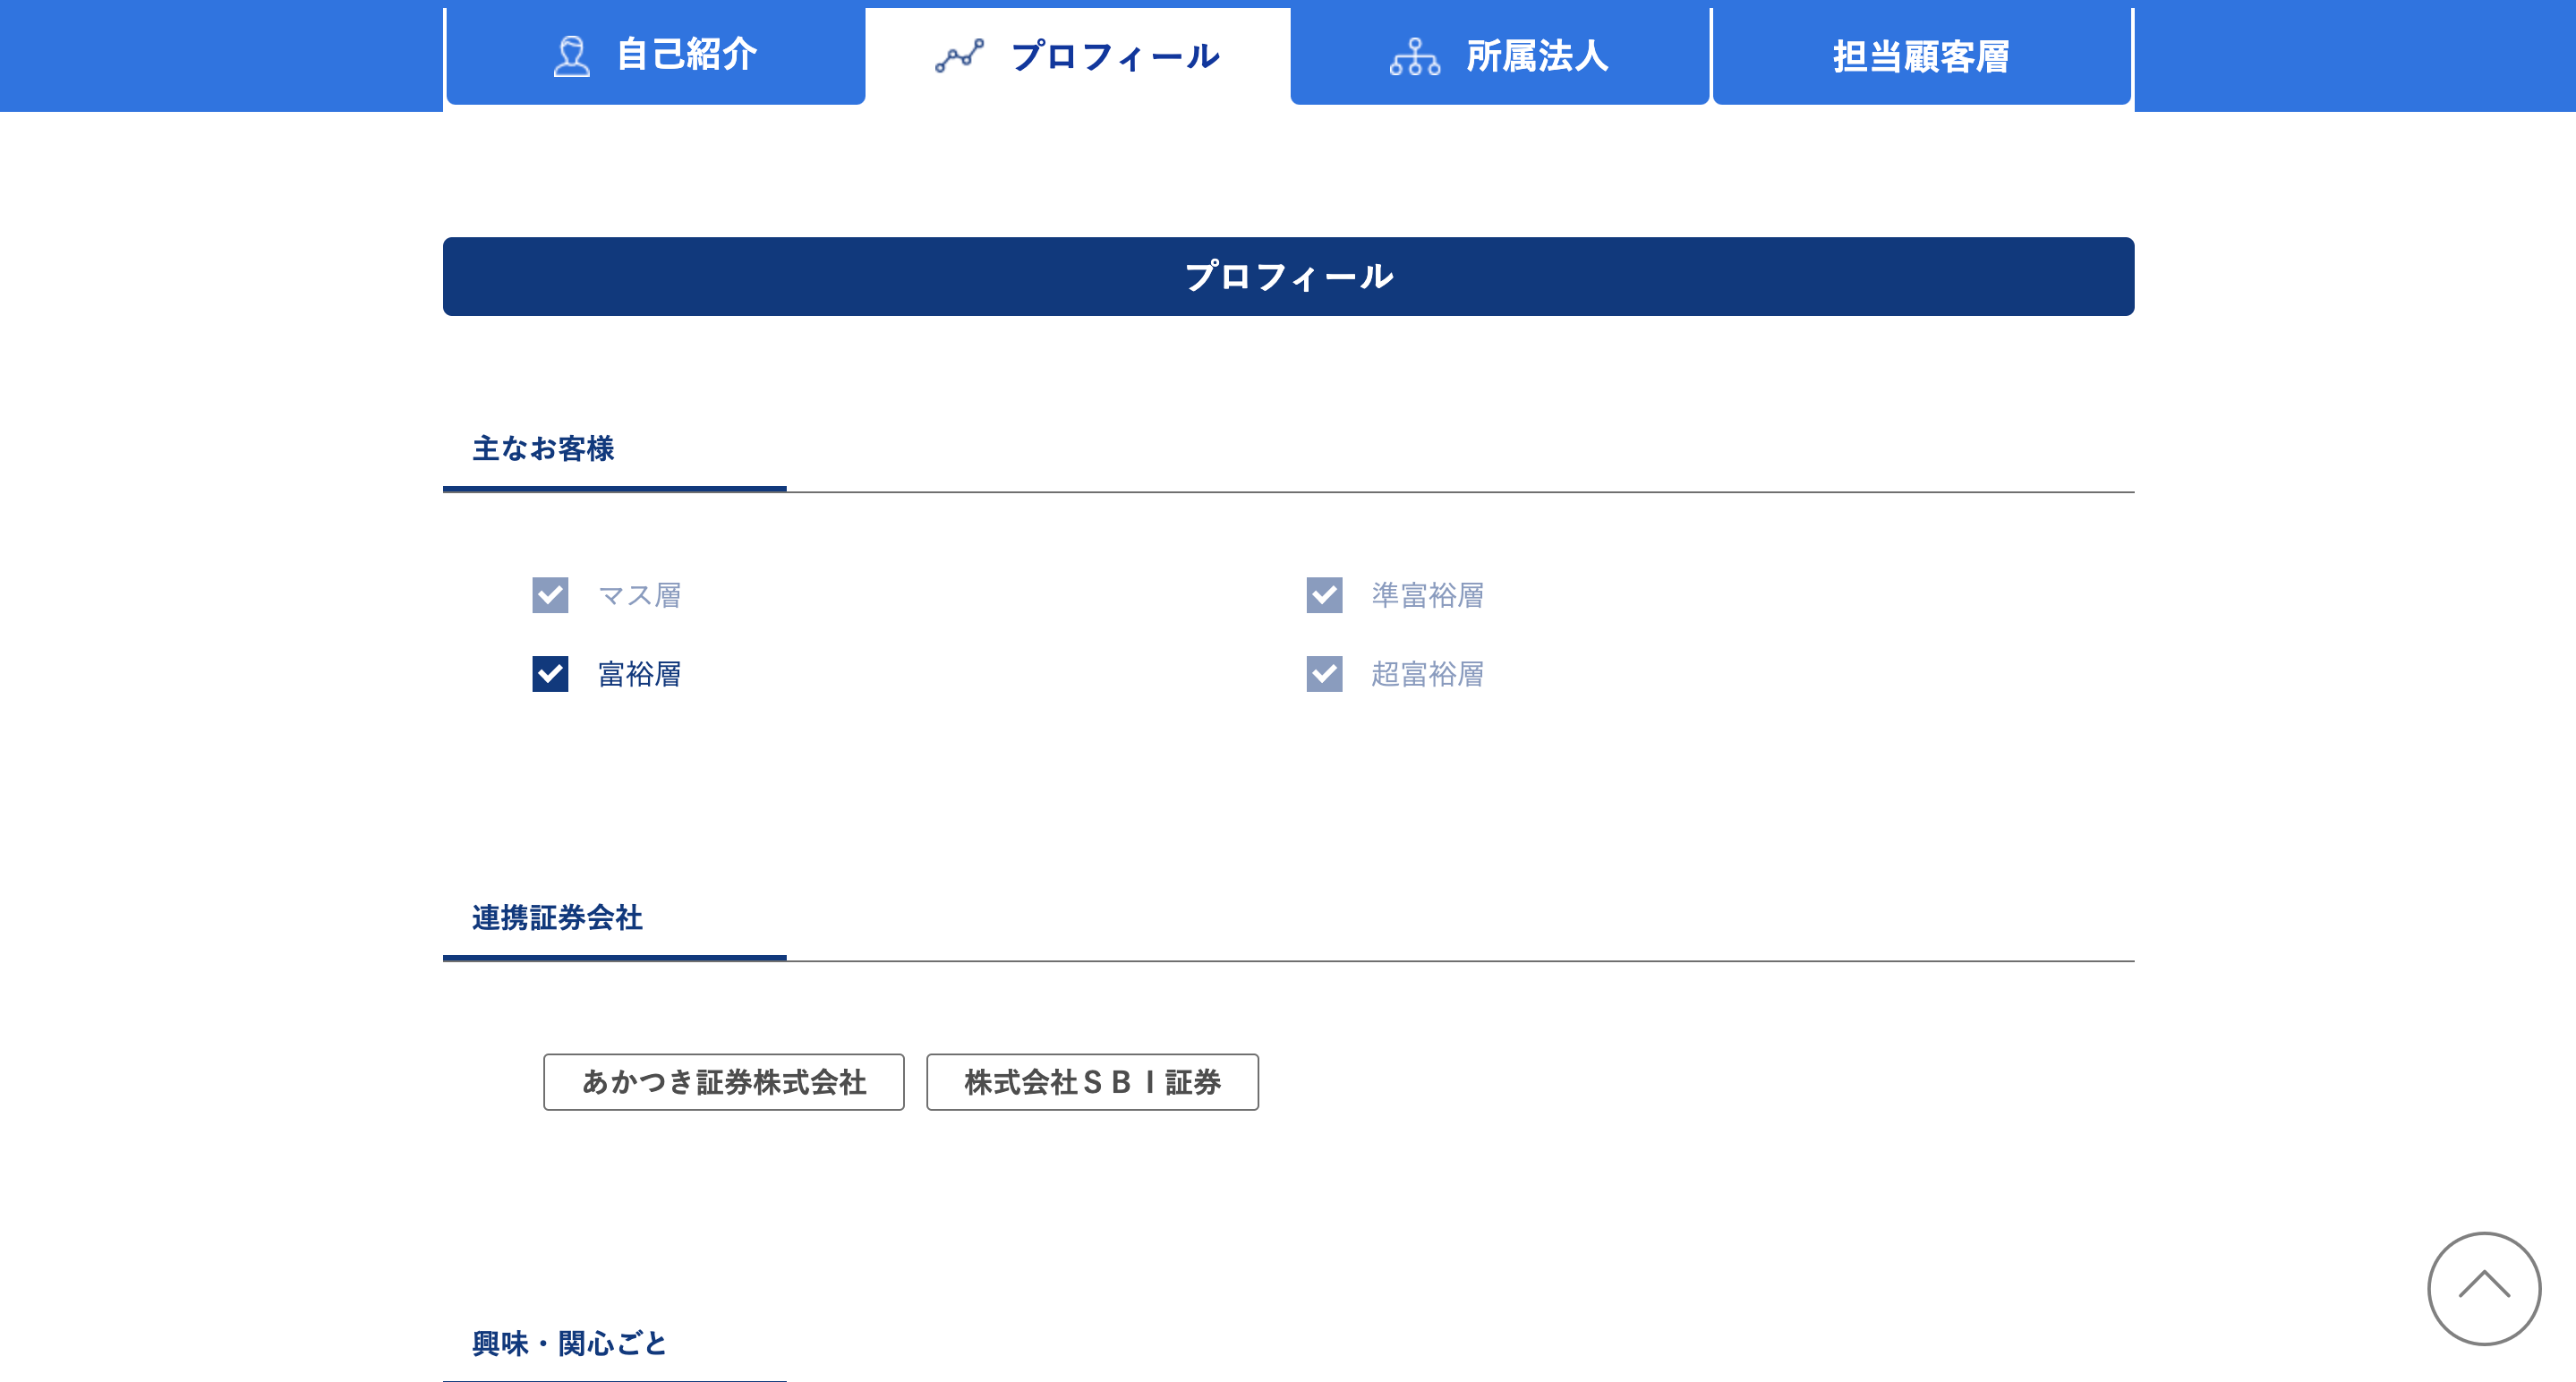The height and width of the screenshot is (1382, 2576).
Task: Uncheck the 富裕層 checkbox
Action: [550, 674]
